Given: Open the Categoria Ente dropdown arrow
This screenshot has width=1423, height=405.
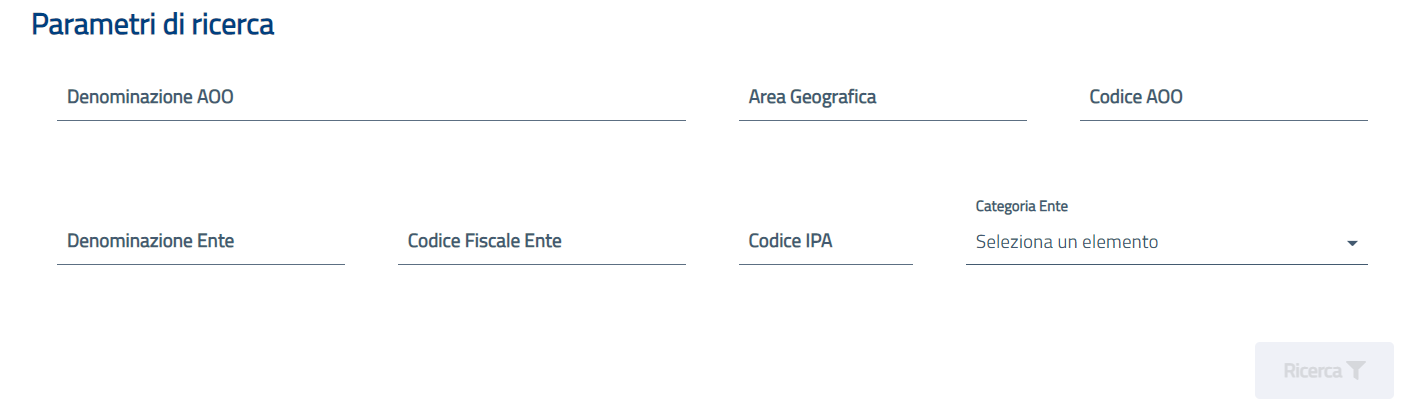Looking at the screenshot, I should 1352,243.
